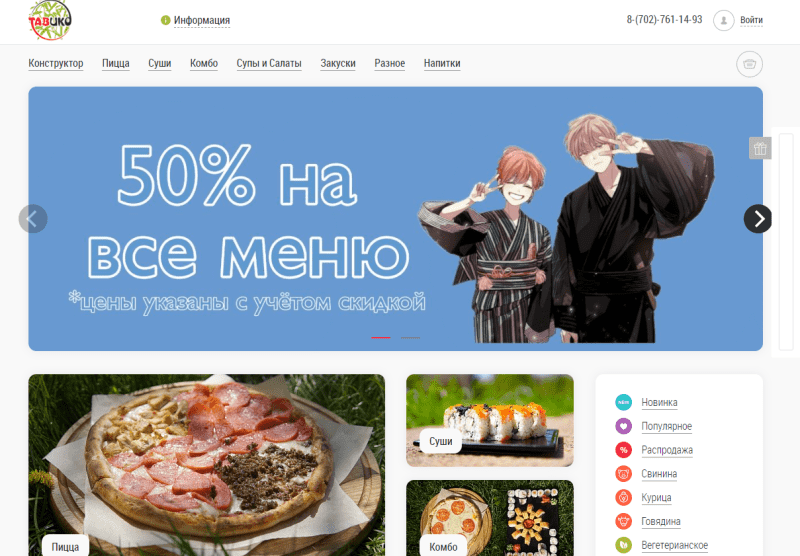Open the Закуски menu item
Viewport: 800px width, 556px height.
(x=338, y=63)
